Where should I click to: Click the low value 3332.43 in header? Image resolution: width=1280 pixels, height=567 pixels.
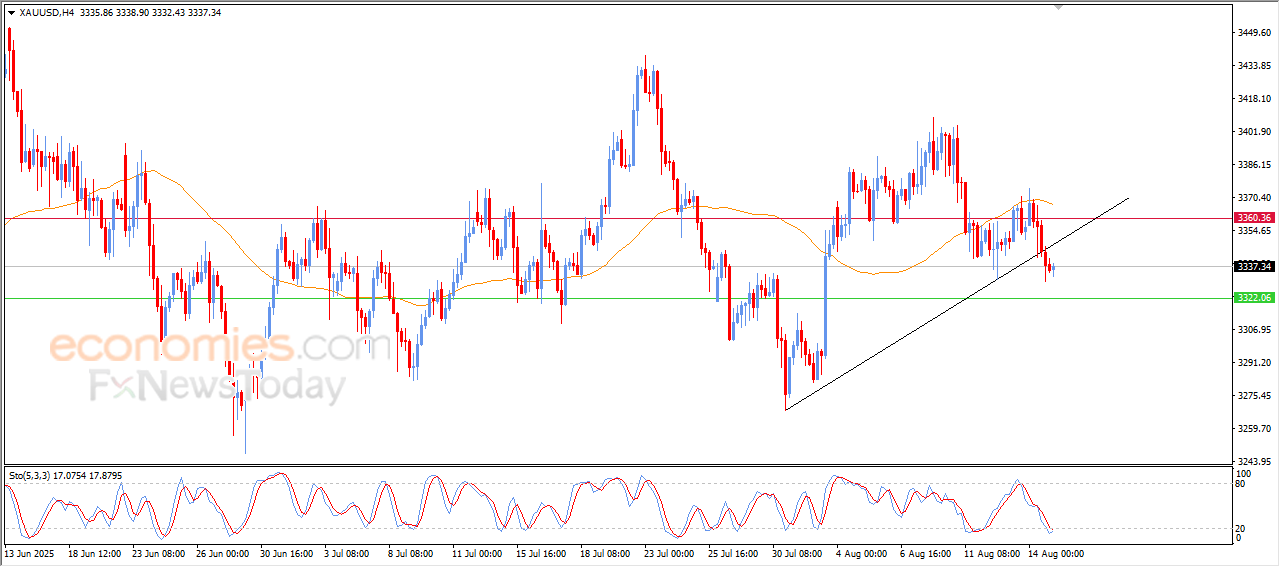tap(169, 13)
